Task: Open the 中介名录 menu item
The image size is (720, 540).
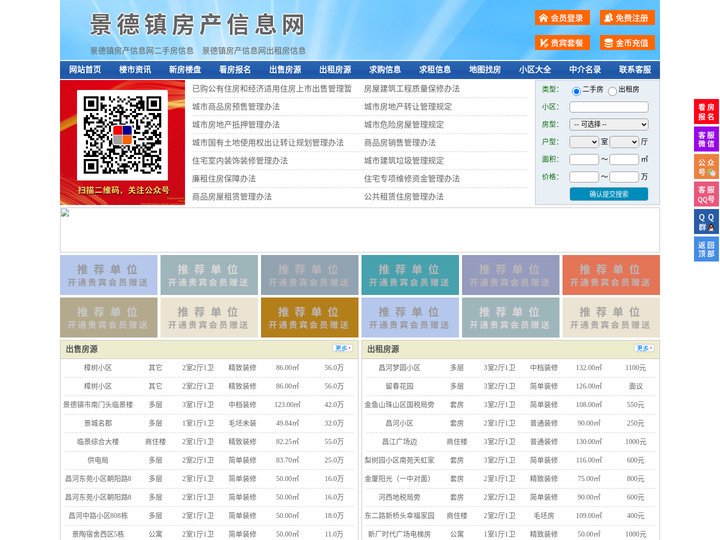Action: coord(585,70)
